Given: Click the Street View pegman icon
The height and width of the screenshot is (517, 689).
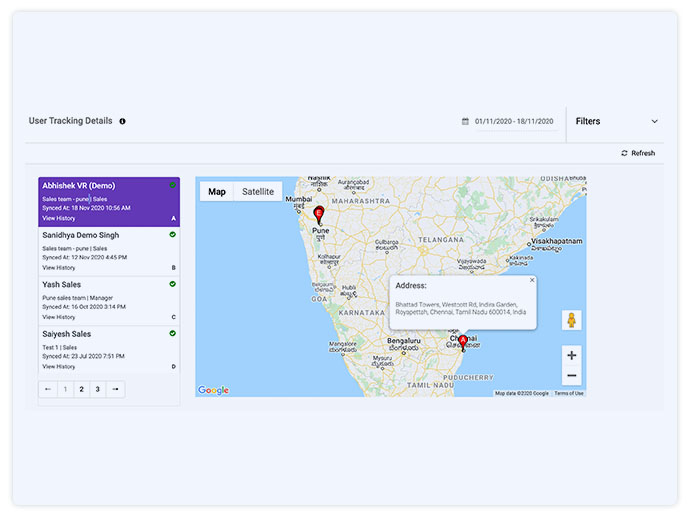Looking at the screenshot, I should (x=571, y=320).
